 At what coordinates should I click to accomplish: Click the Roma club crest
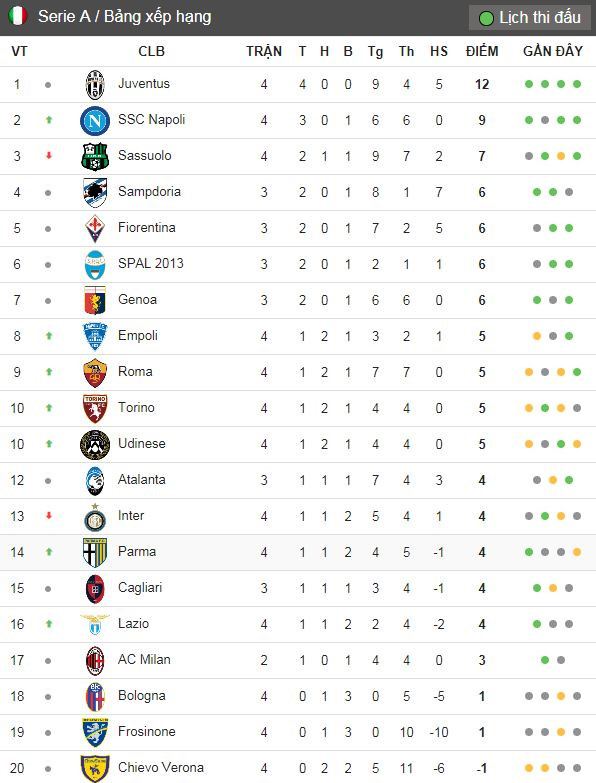click(x=95, y=373)
